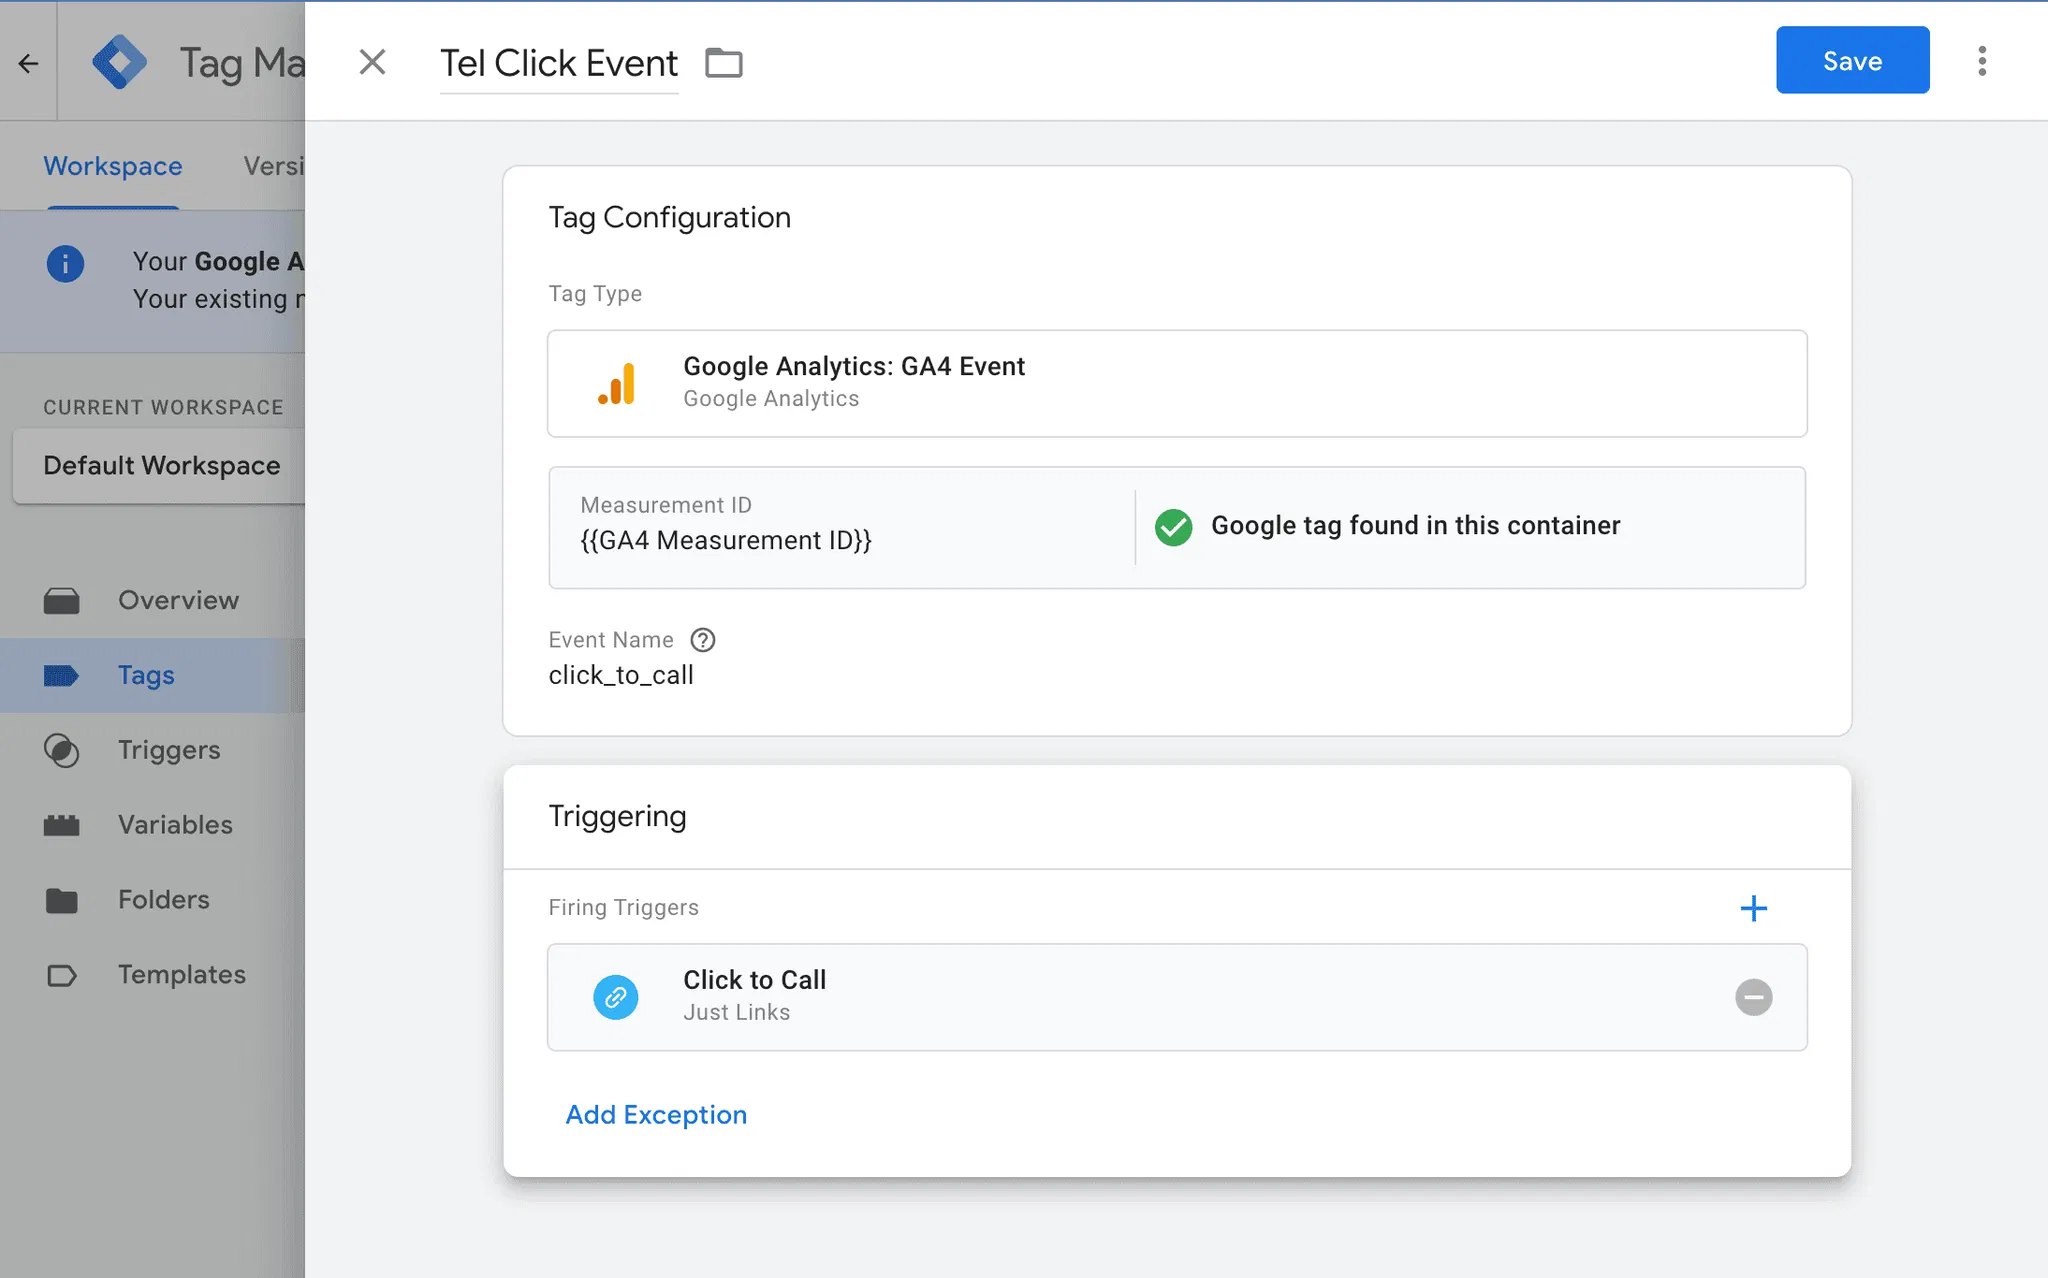2048x1278 pixels.
Task: Close the Tel Click Event panel
Action: click(x=372, y=62)
